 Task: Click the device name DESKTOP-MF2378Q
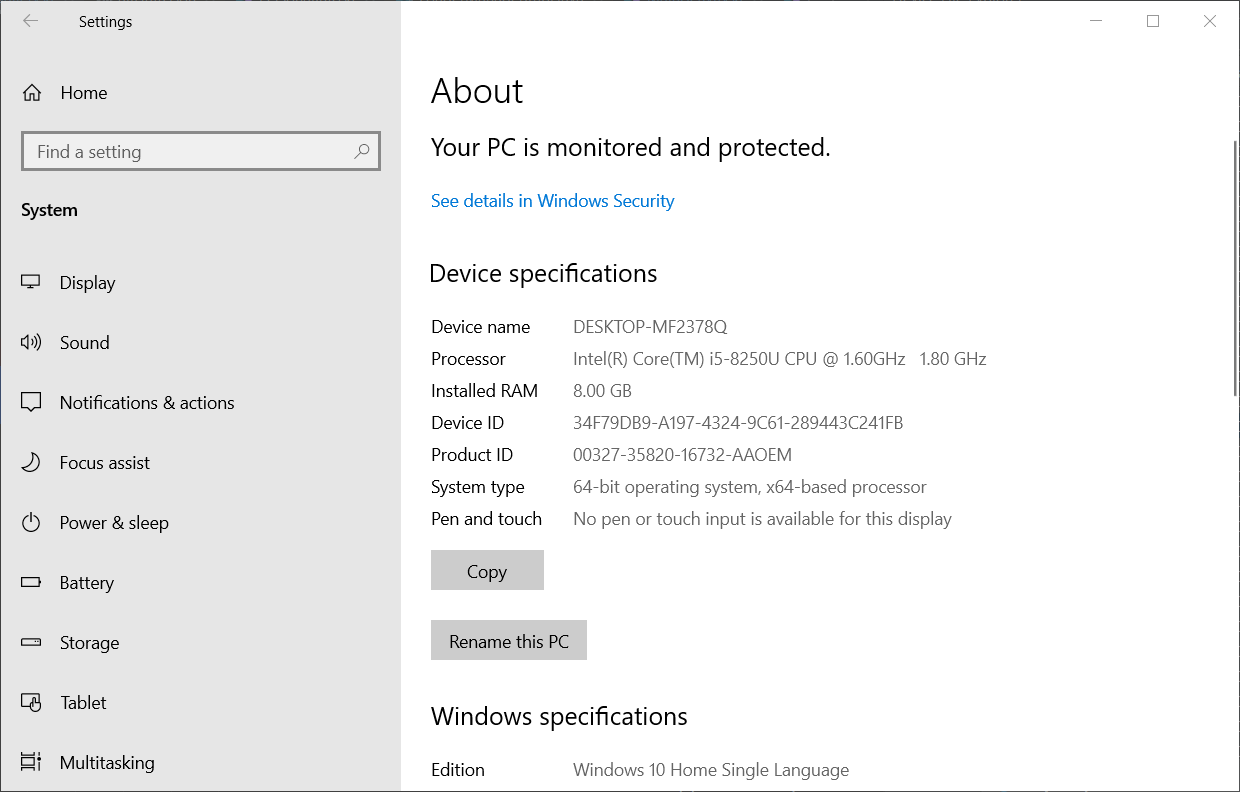[650, 327]
